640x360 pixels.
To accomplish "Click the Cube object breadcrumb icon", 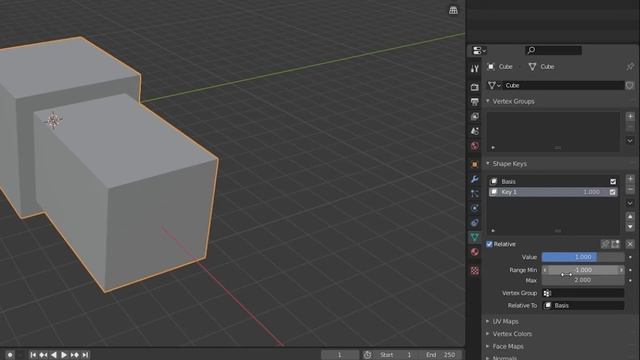I will click(x=491, y=67).
